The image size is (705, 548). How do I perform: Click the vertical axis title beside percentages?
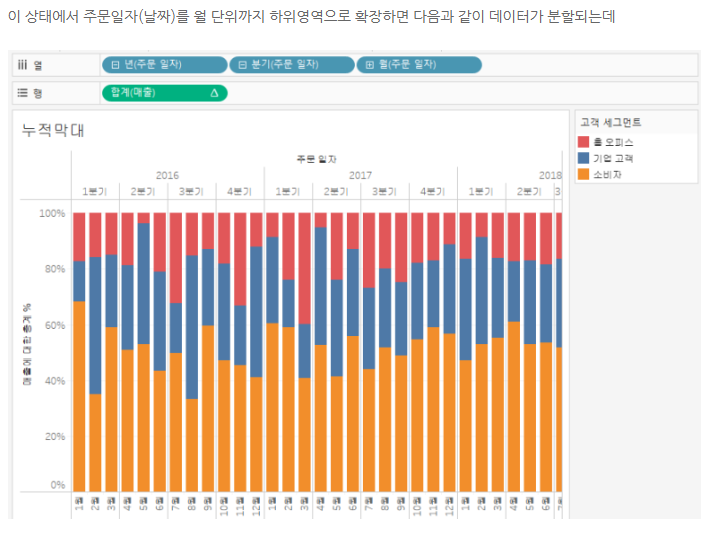click(x=27, y=344)
